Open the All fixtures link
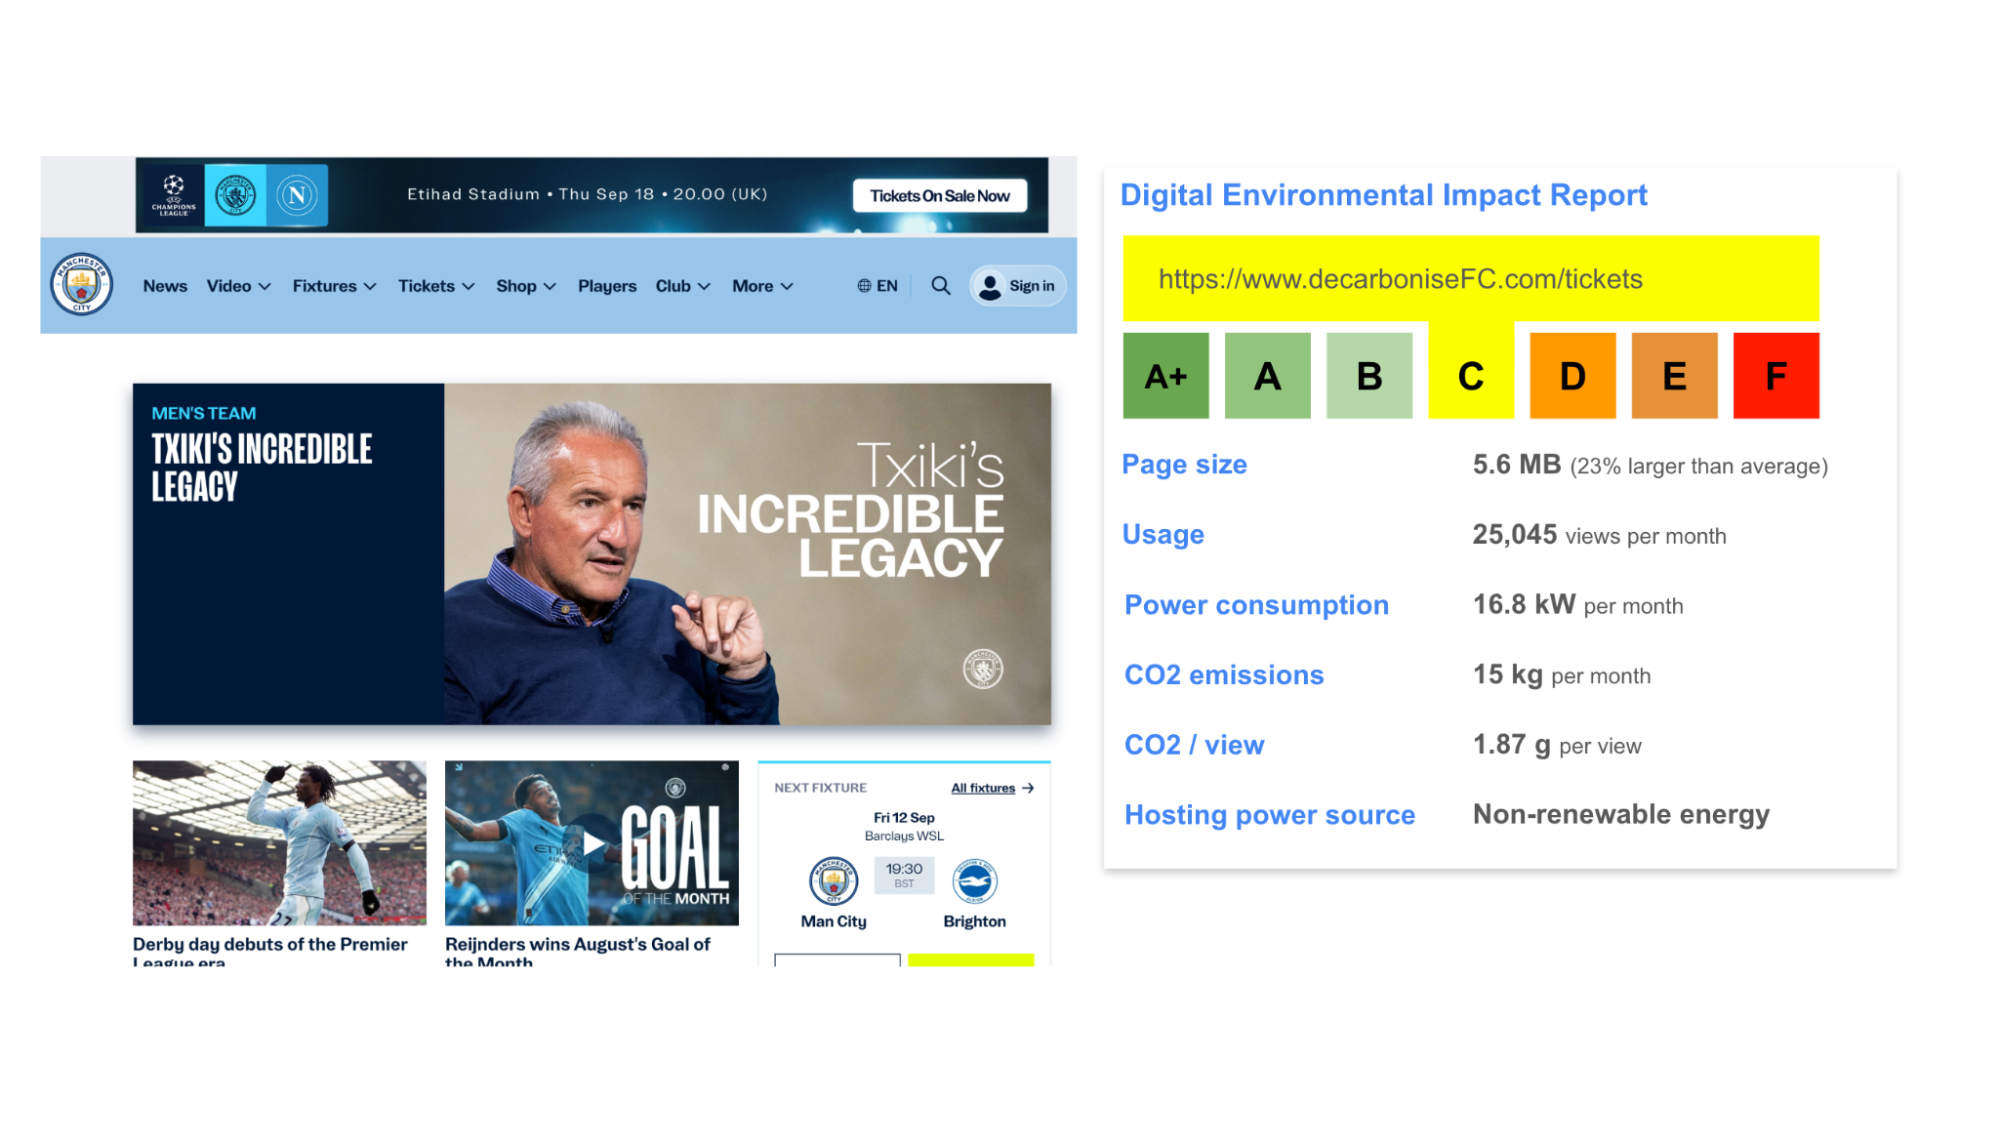Image resolution: width=1999 pixels, height=1125 pixels. [x=983, y=788]
